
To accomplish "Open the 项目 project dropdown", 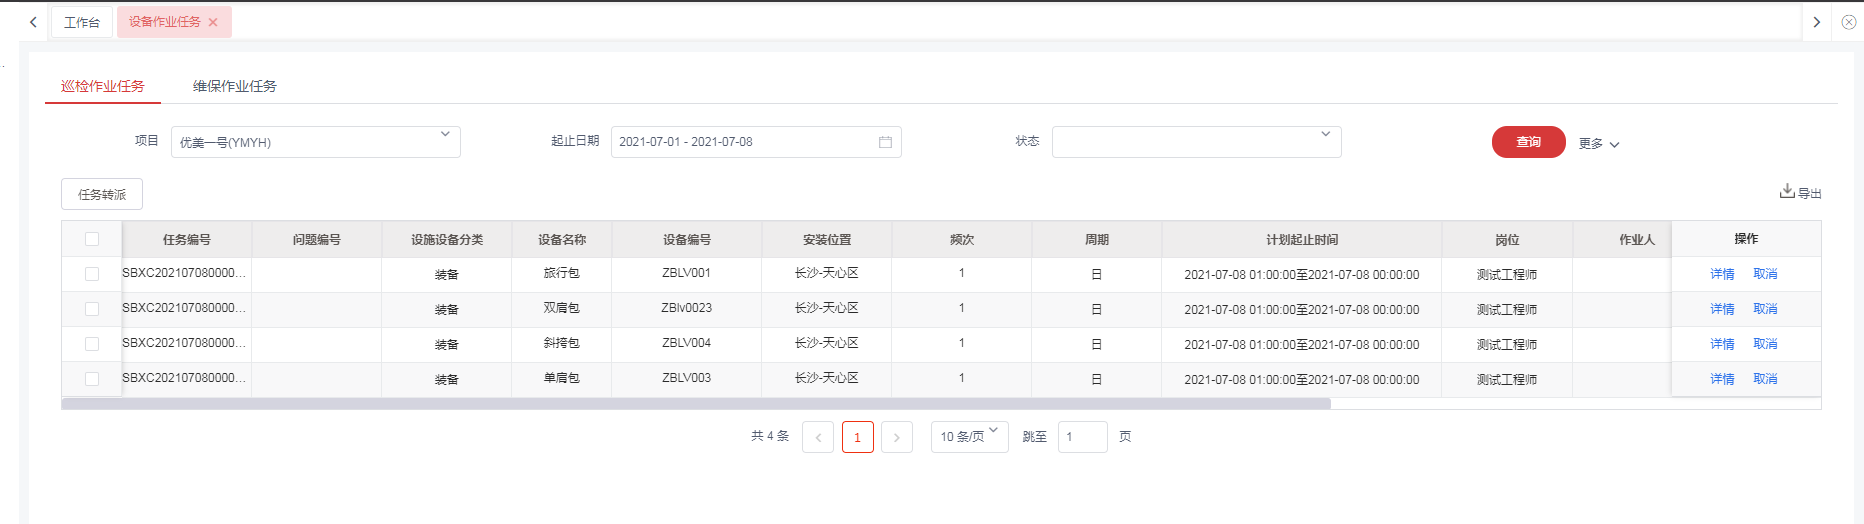I will (x=315, y=142).
